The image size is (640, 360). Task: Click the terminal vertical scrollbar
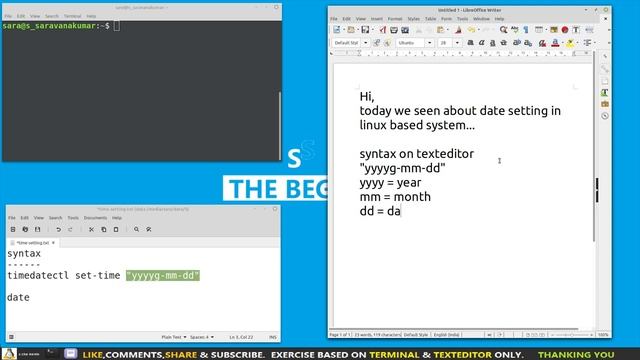tap(280, 126)
